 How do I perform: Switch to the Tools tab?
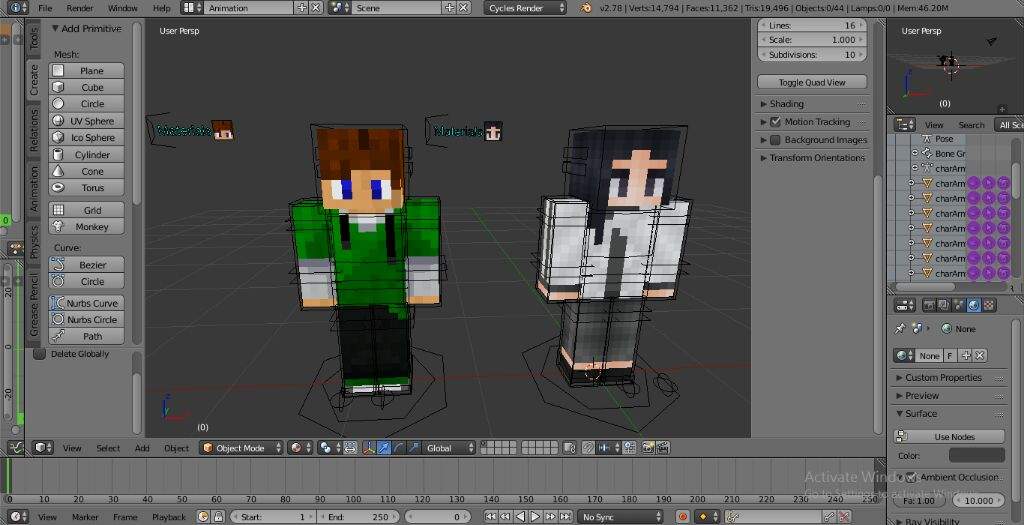(x=34, y=38)
